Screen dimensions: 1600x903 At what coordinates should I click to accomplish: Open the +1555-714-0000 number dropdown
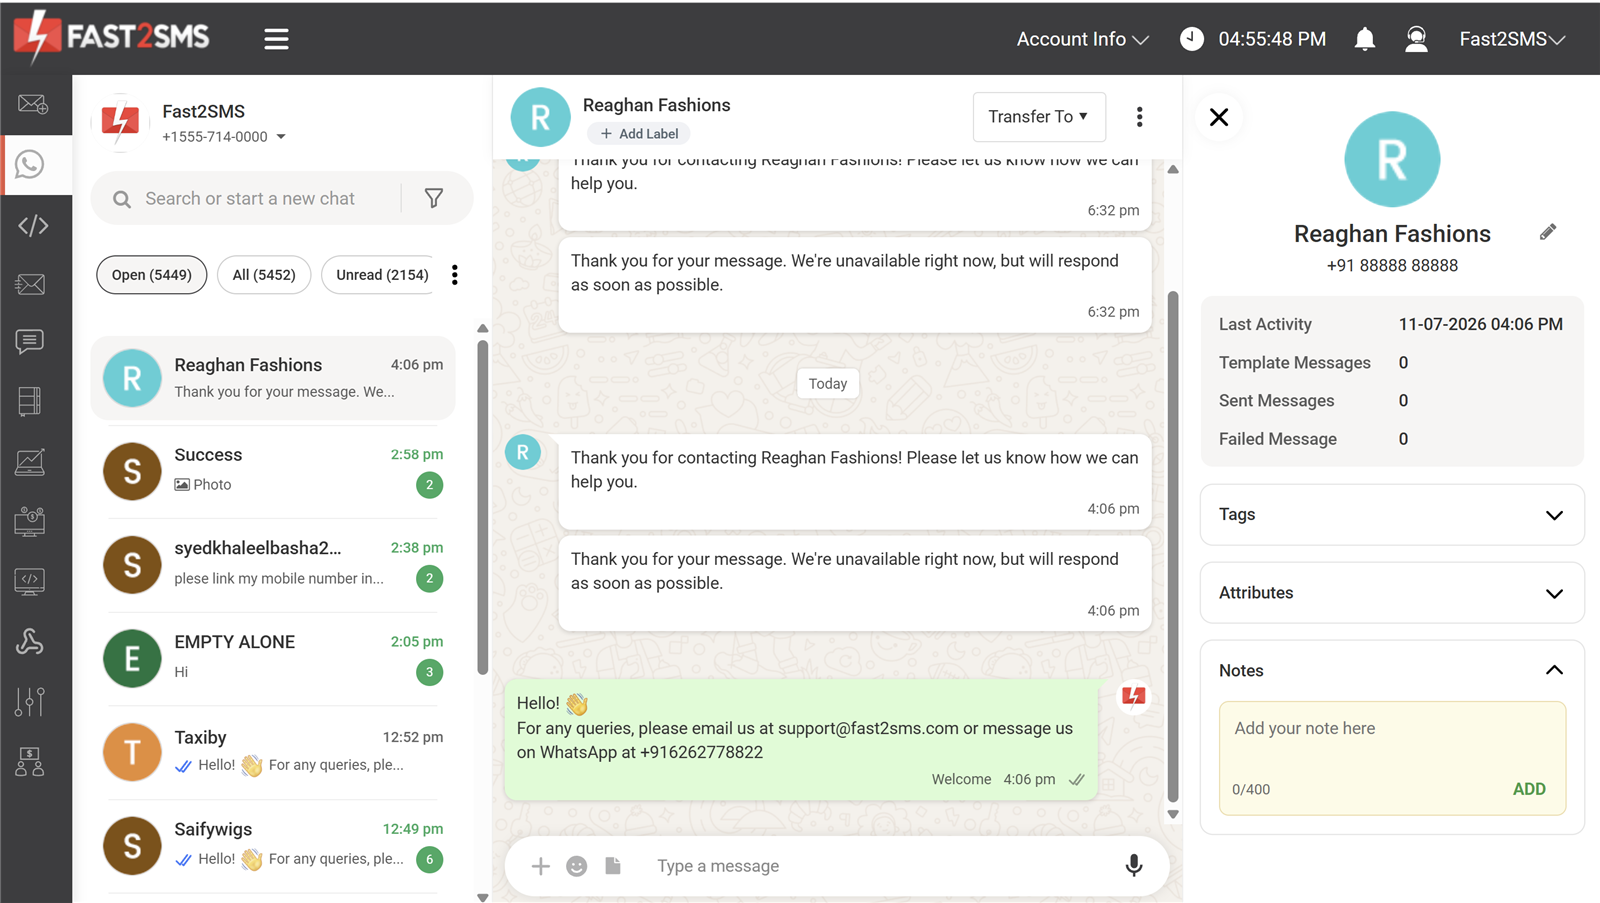(x=224, y=137)
